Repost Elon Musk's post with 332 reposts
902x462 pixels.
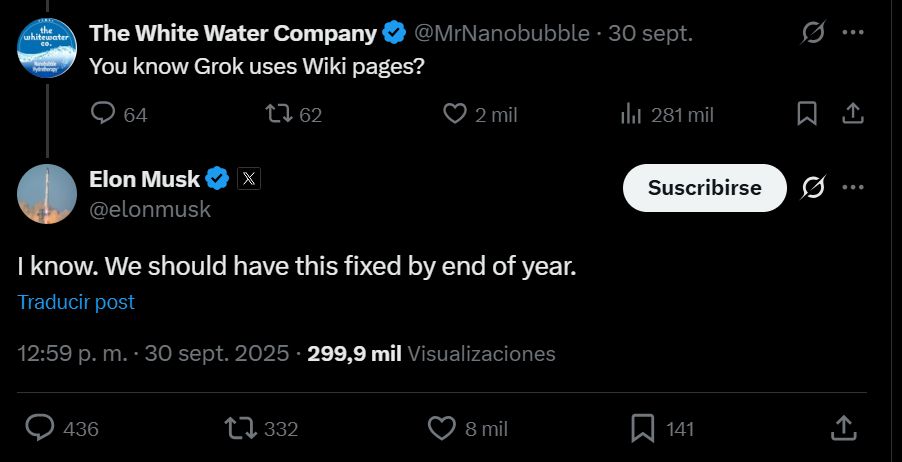(x=239, y=428)
